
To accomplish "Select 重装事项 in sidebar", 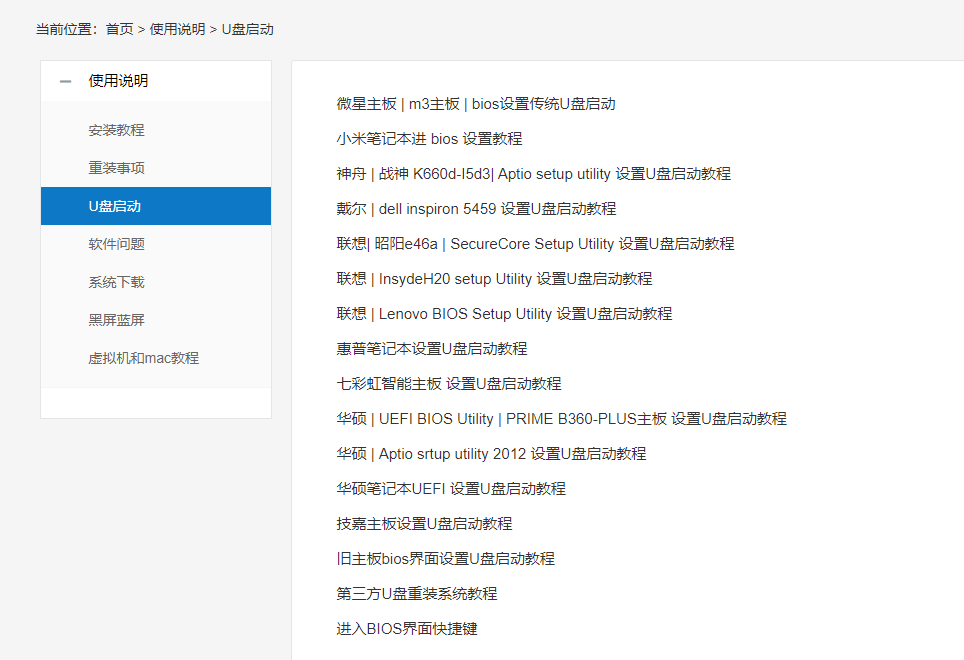I will coord(116,168).
